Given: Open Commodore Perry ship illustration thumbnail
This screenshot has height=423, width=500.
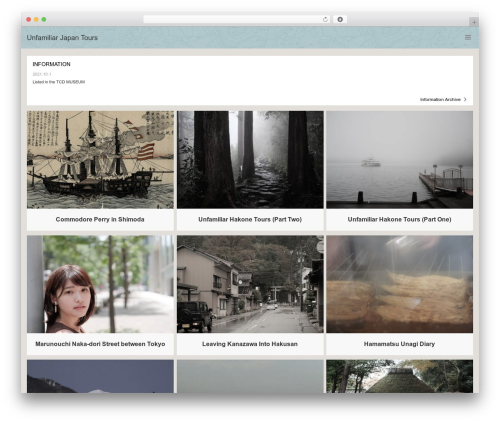Looking at the screenshot, I should click(x=100, y=160).
